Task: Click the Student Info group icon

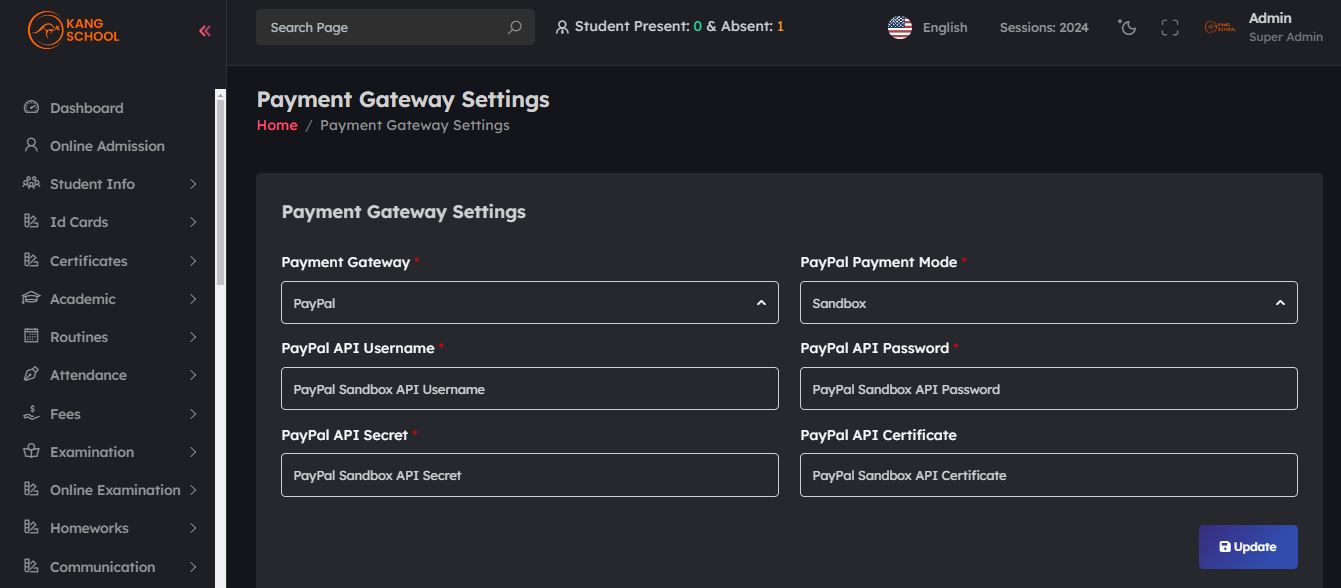Action: (x=31, y=183)
